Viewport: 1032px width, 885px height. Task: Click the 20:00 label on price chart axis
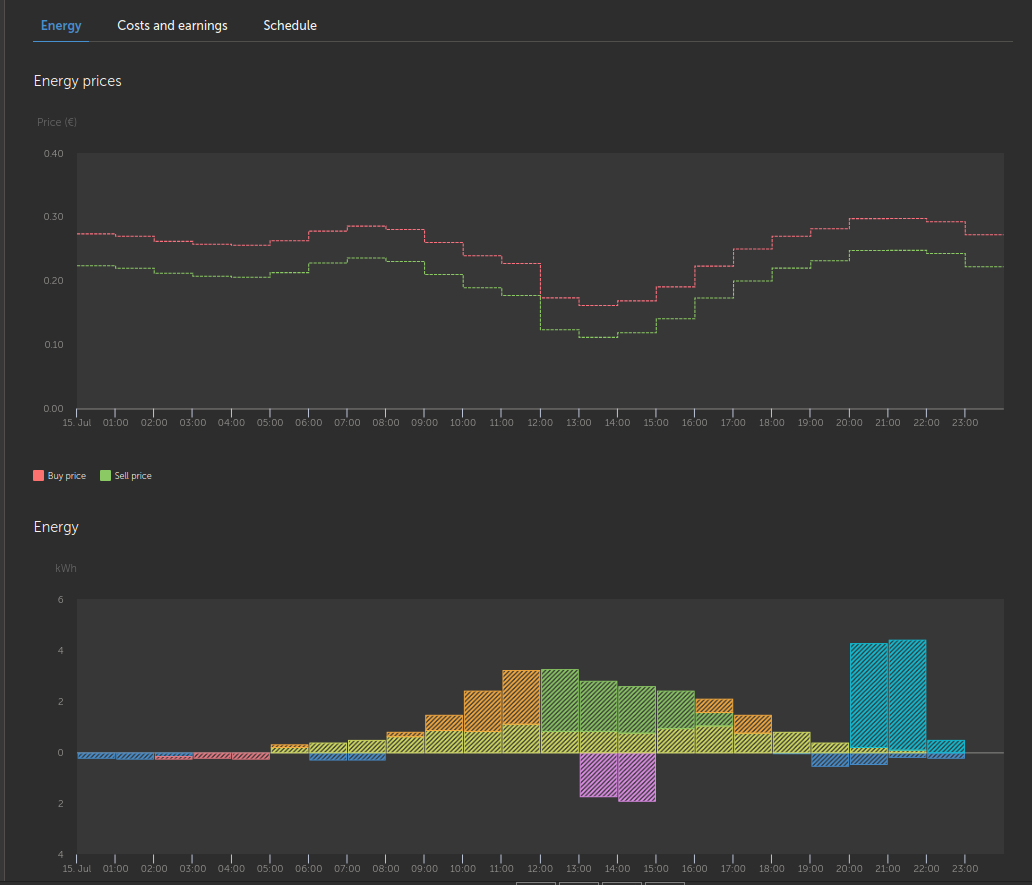849,423
